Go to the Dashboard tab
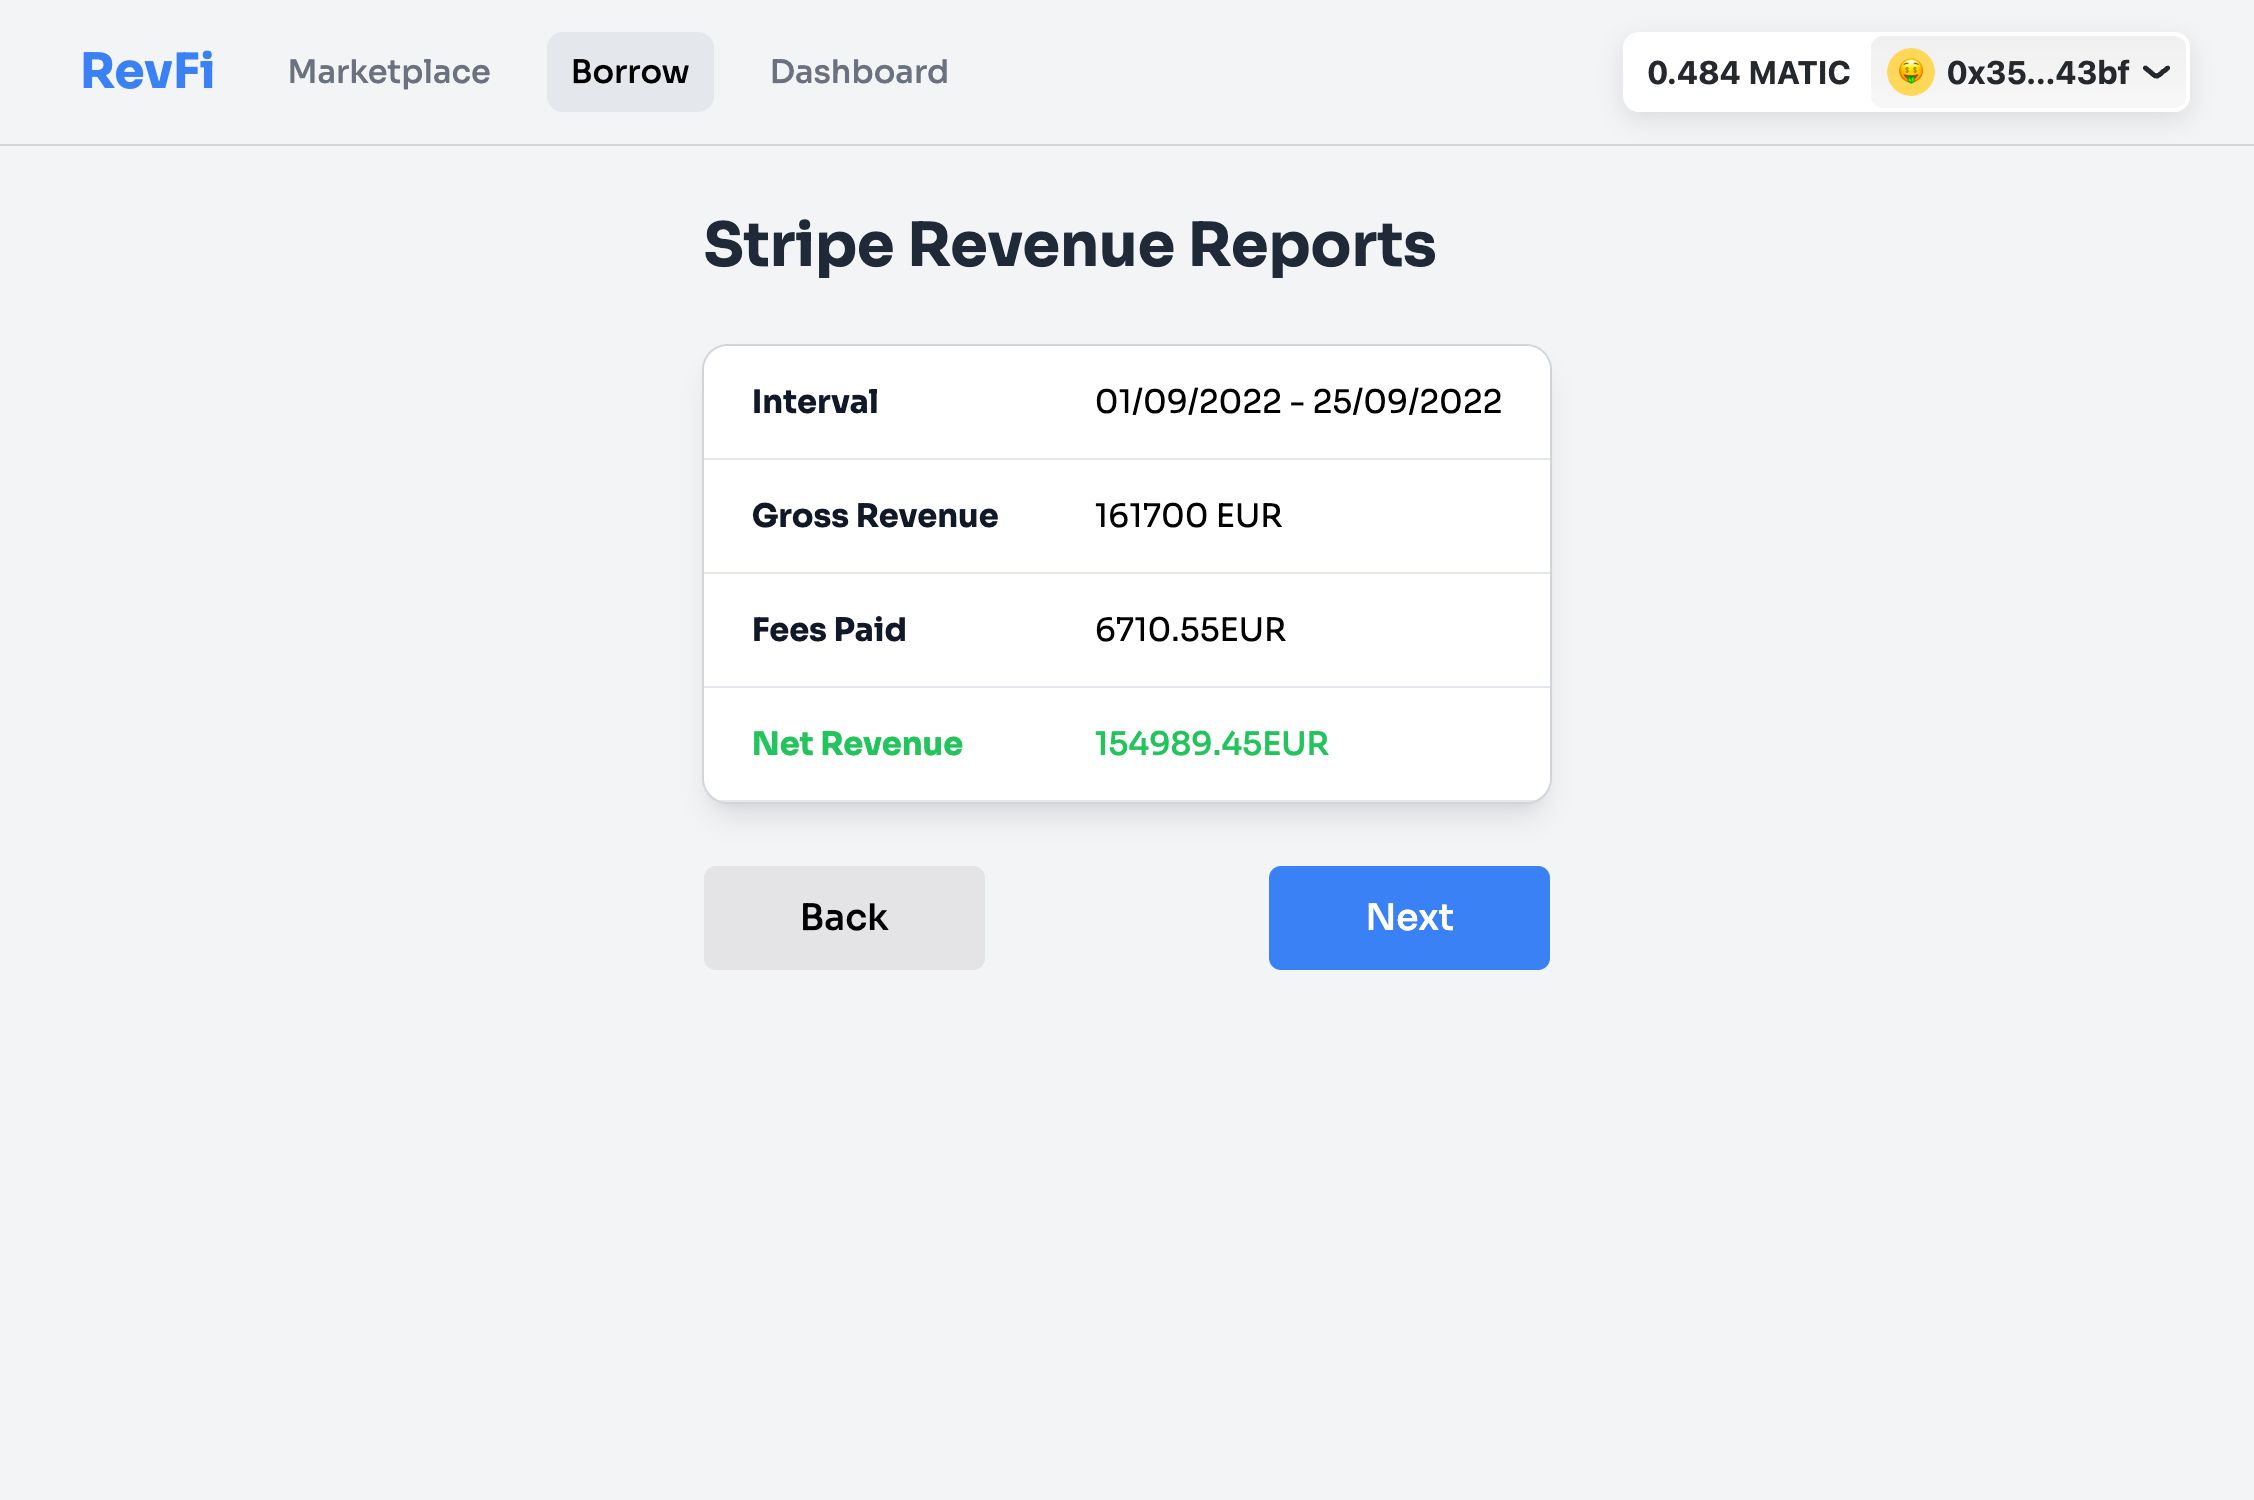This screenshot has width=2254, height=1500. [859, 72]
